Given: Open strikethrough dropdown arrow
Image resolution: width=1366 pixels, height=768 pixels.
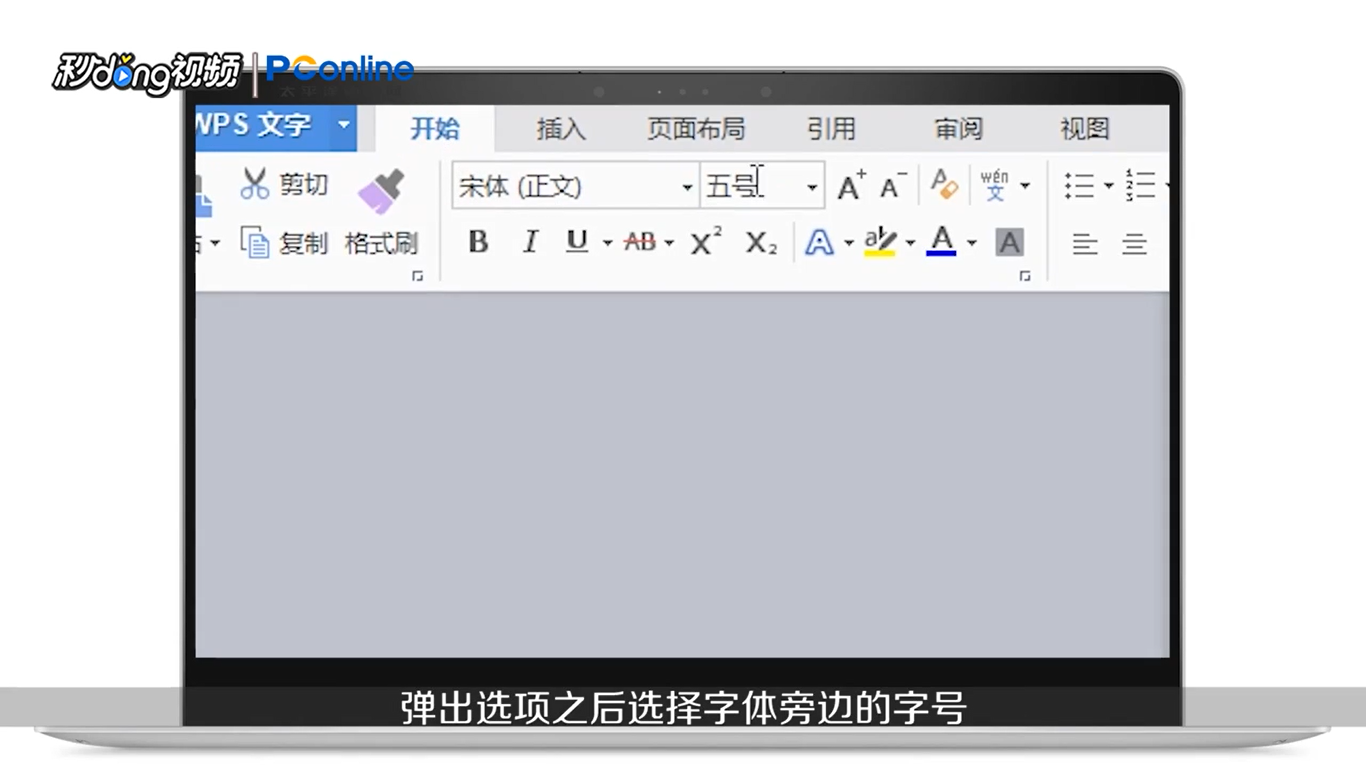Looking at the screenshot, I should tap(669, 243).
